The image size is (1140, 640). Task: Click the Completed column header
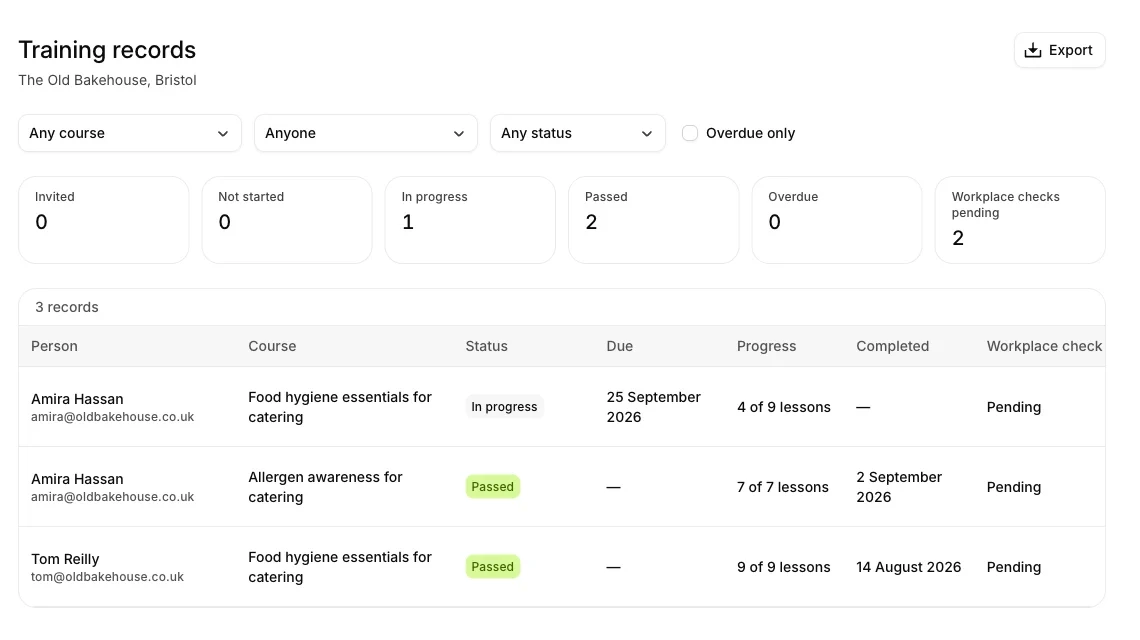tap(893, 346)
